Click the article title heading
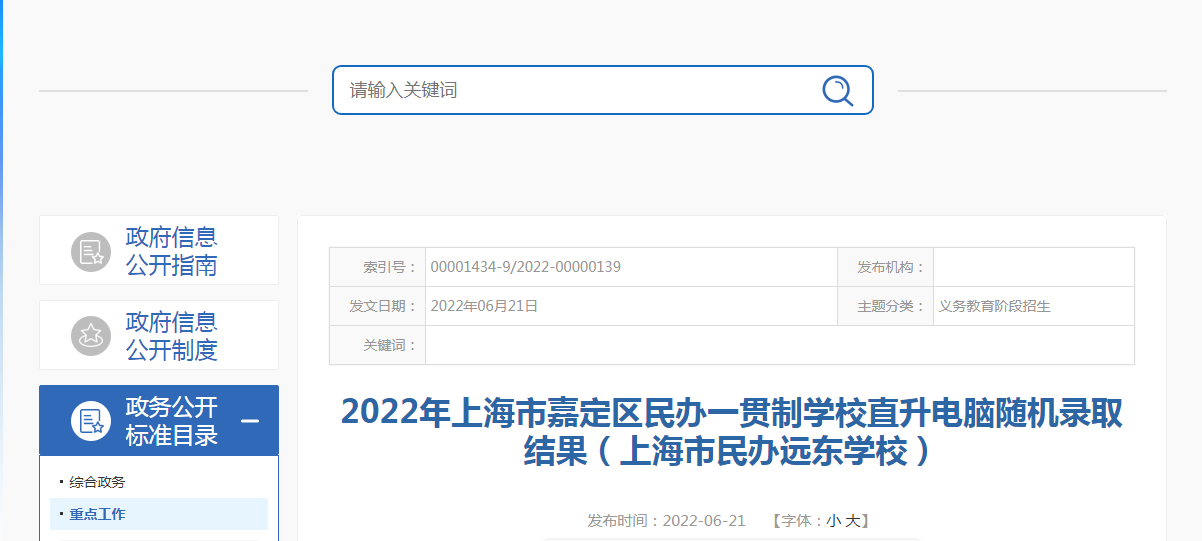 point(732,432)
